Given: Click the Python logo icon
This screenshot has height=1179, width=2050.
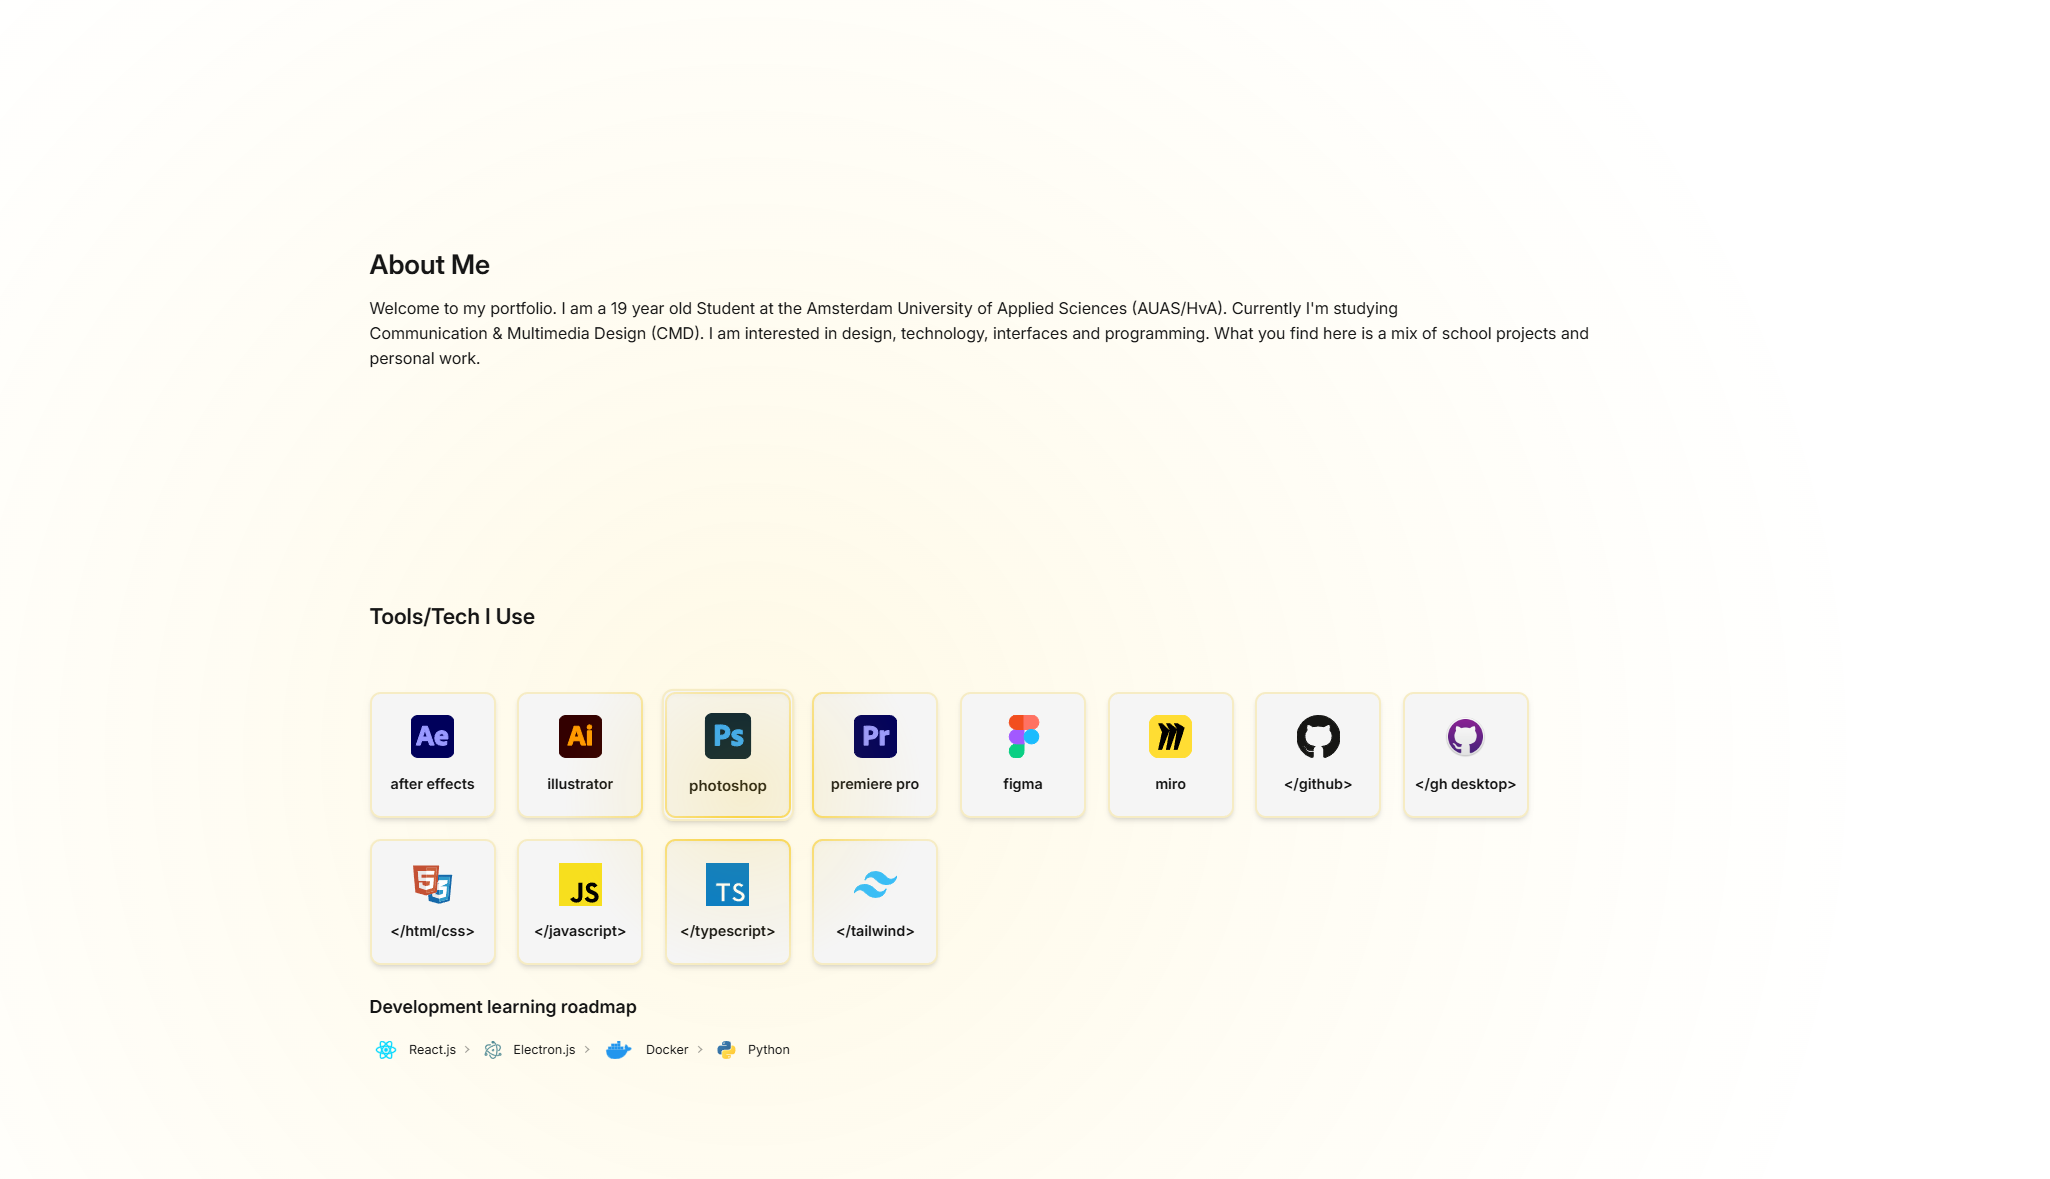Looking at the screenshot, I should click(727, 1050).
